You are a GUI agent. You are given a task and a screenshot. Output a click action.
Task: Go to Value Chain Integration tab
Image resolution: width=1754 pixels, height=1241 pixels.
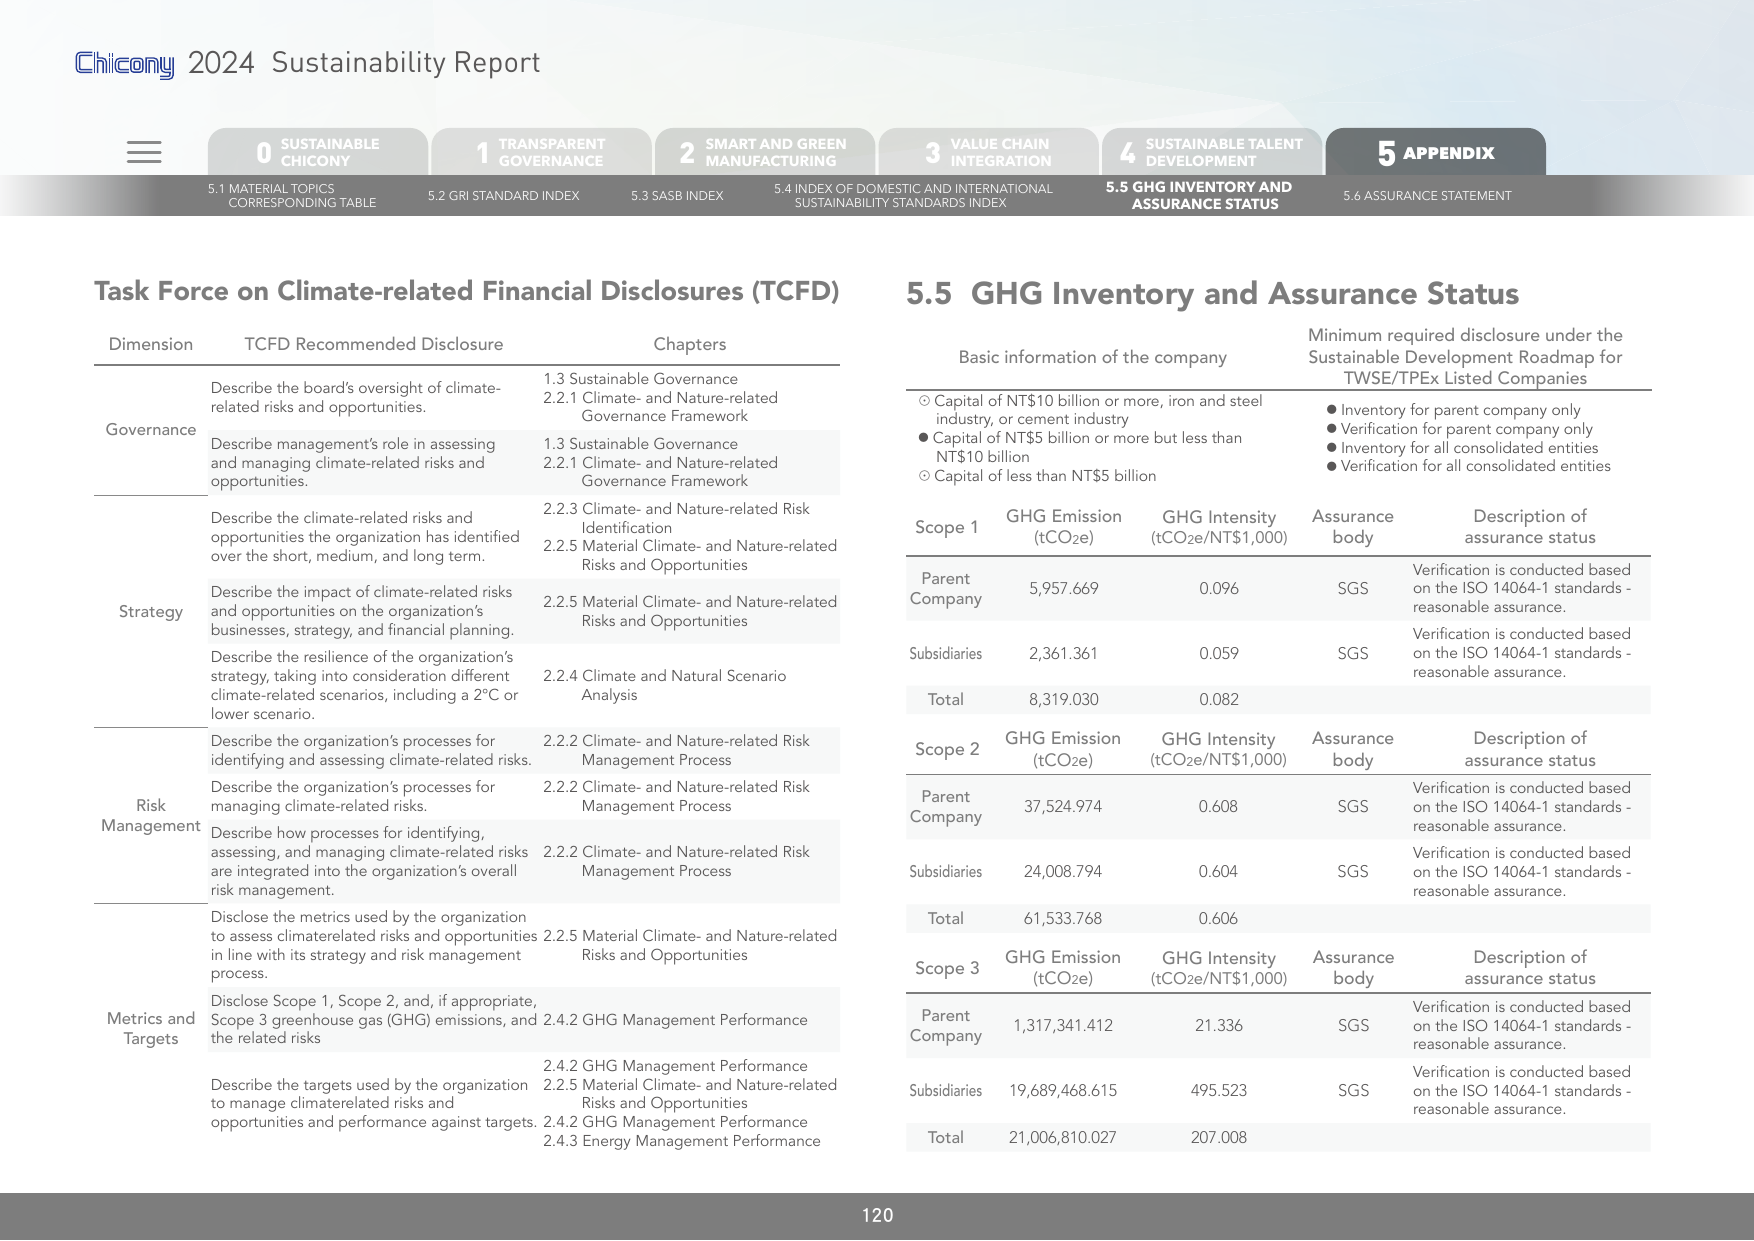click(988, 152)
